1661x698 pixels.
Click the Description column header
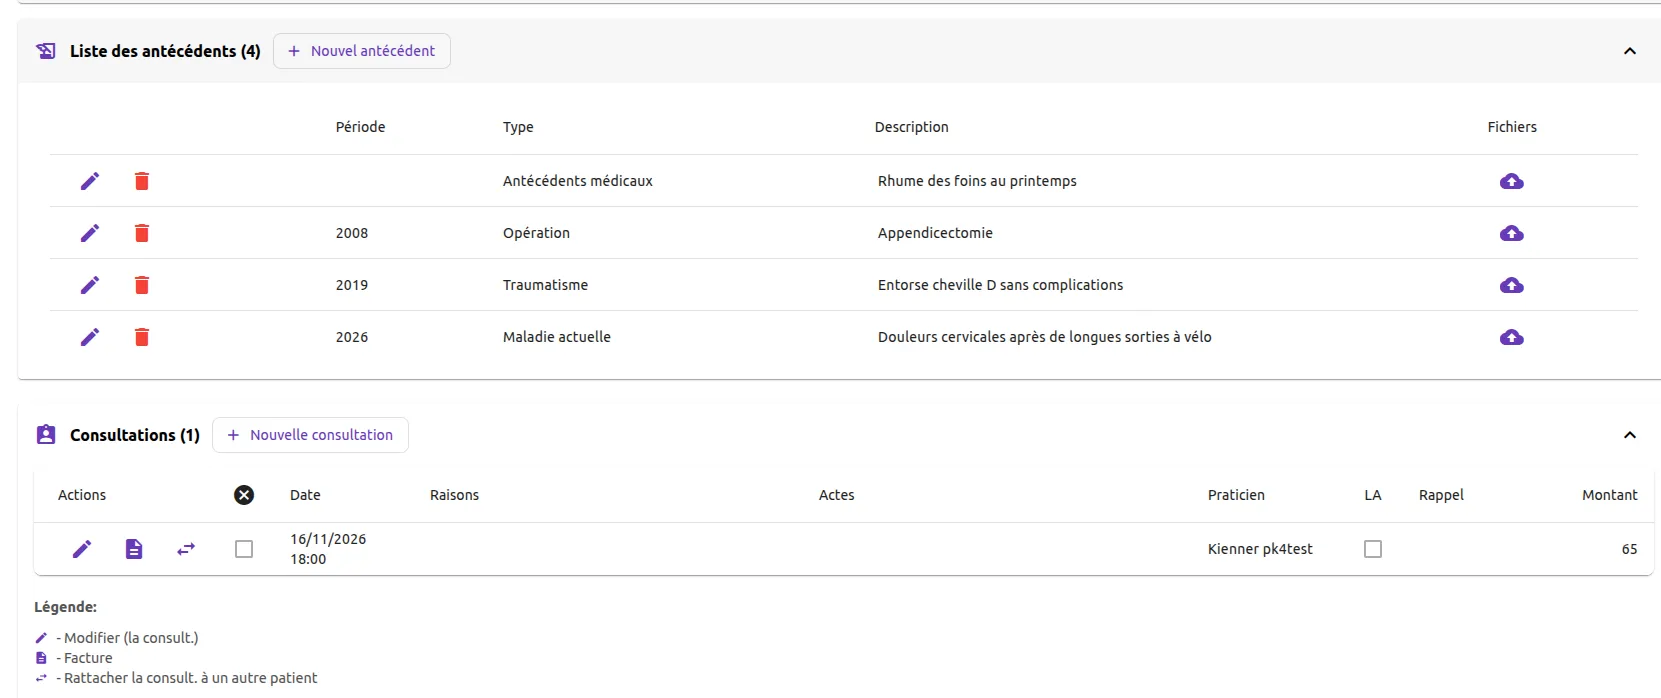tap(912, 127)
